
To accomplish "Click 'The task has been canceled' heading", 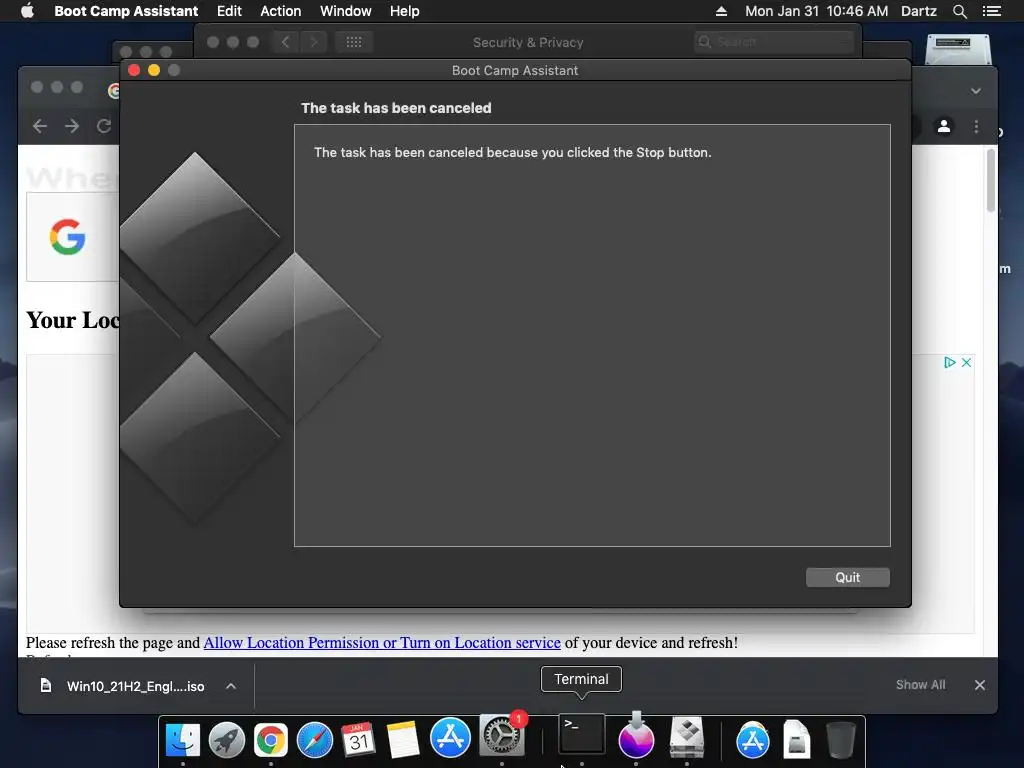I will (396, 108).
